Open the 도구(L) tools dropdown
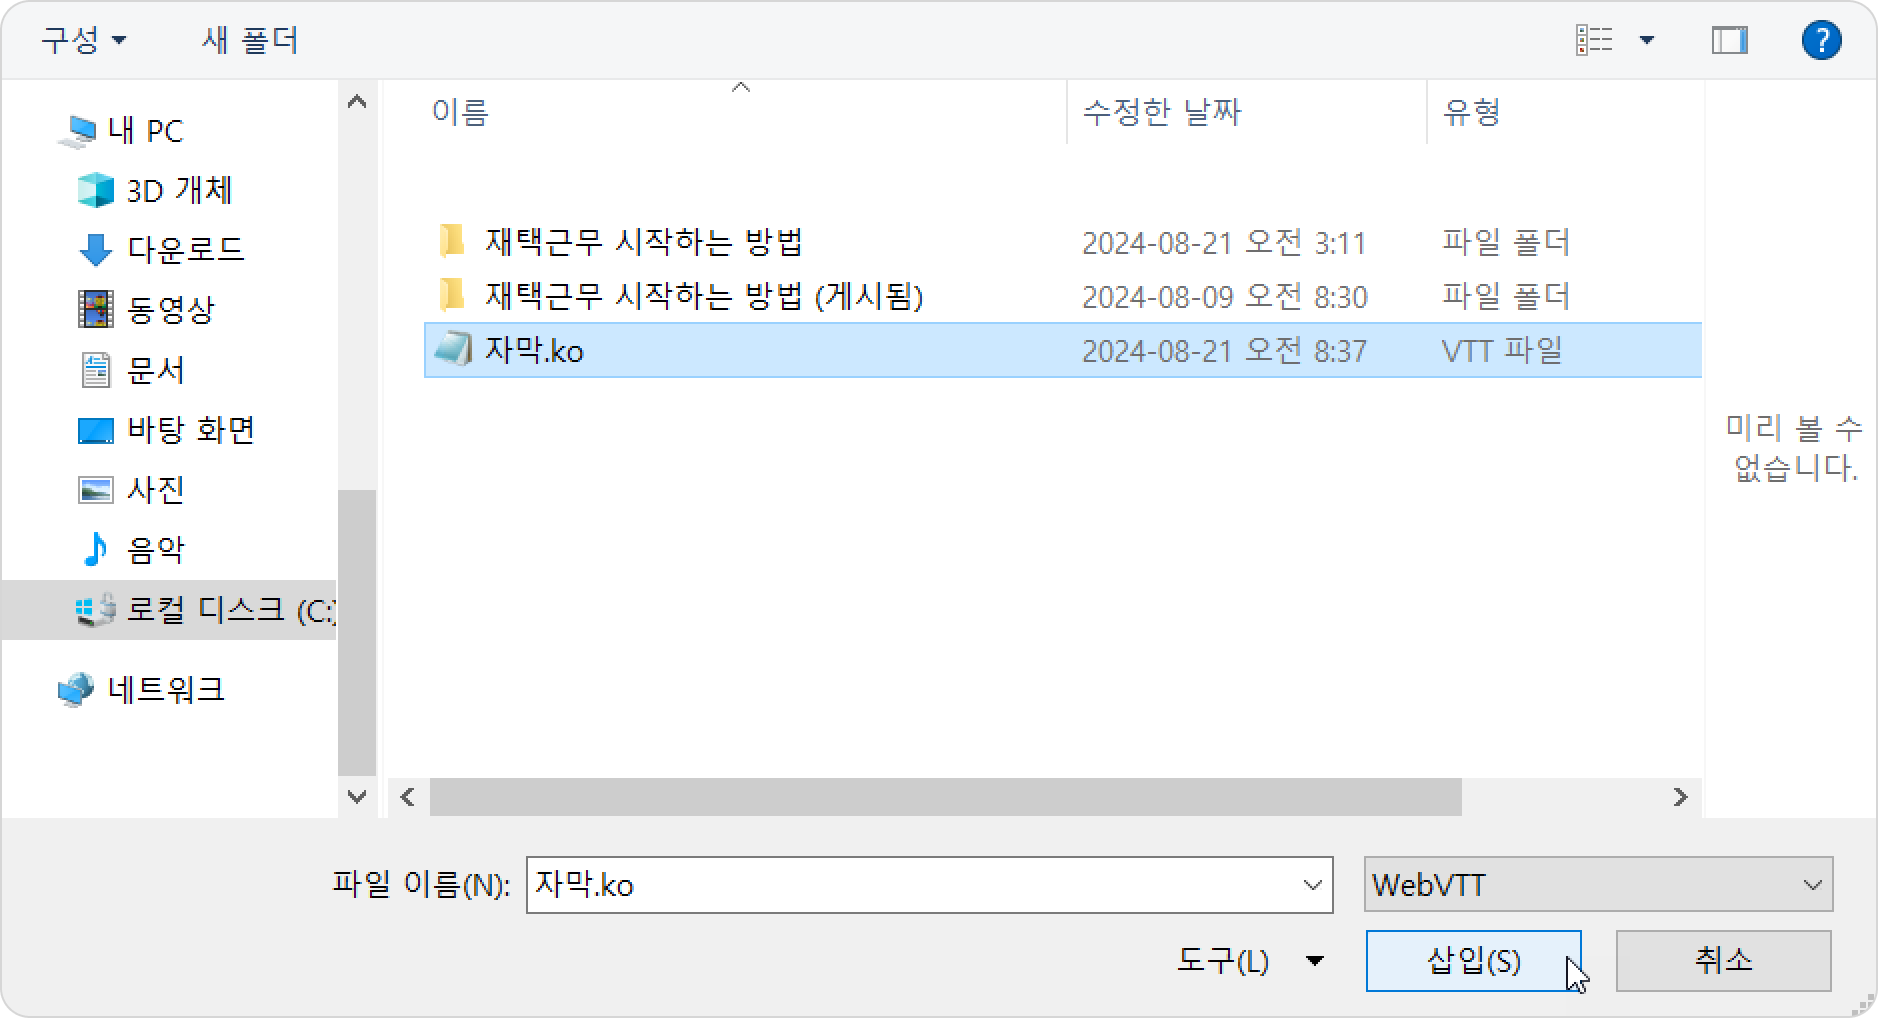 point(1250,961)
